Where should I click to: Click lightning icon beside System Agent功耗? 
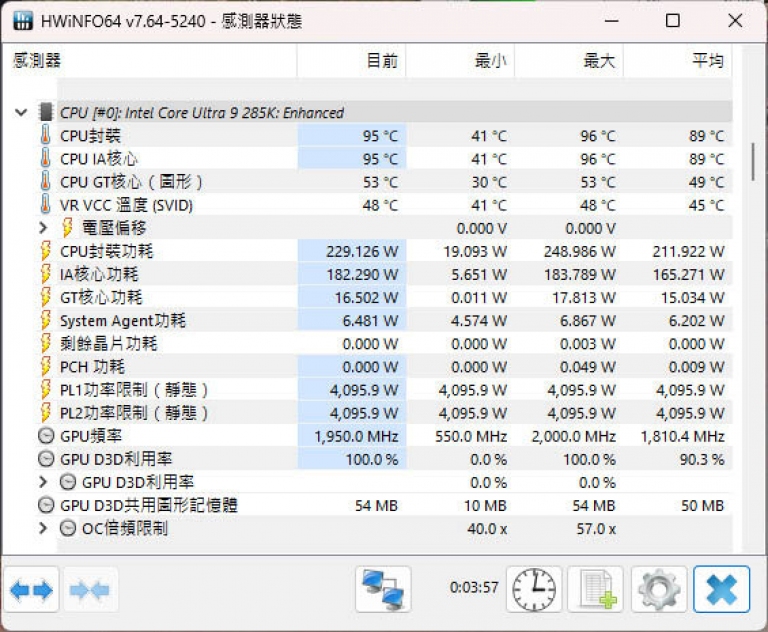point(46,320)
